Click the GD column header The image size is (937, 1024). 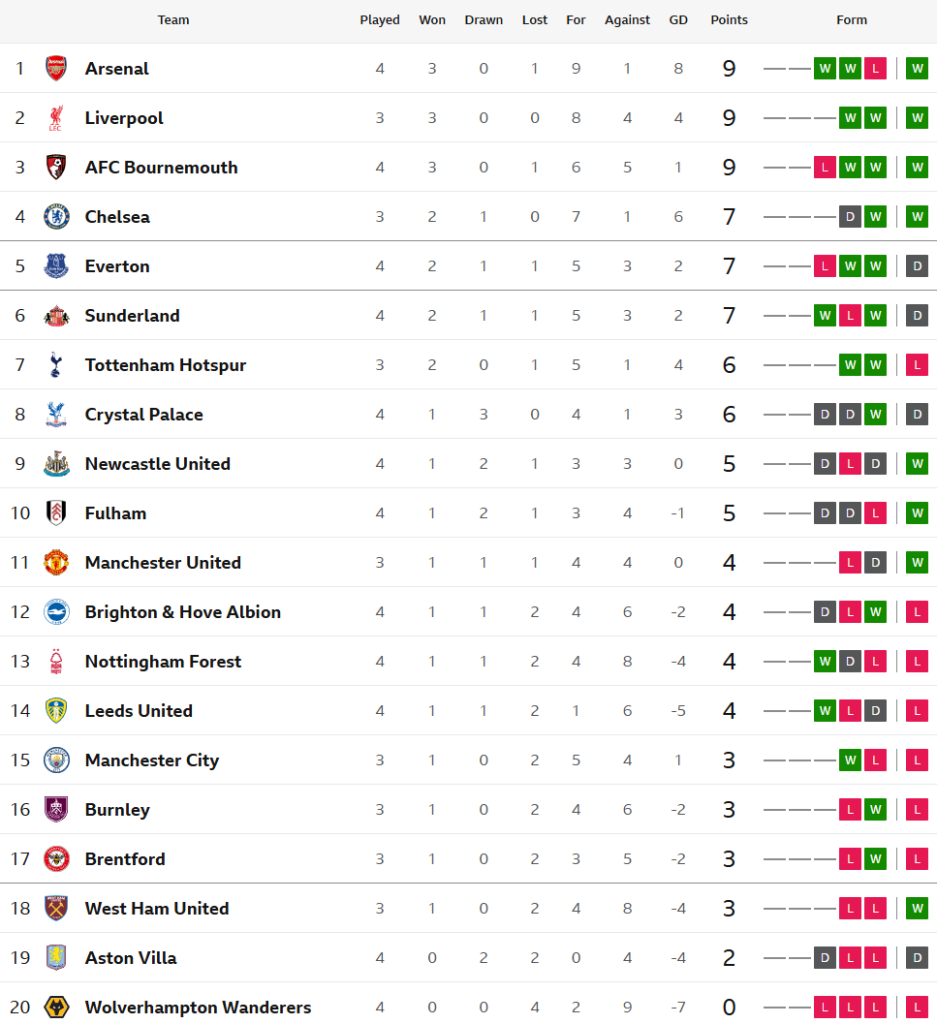[678, 20]
